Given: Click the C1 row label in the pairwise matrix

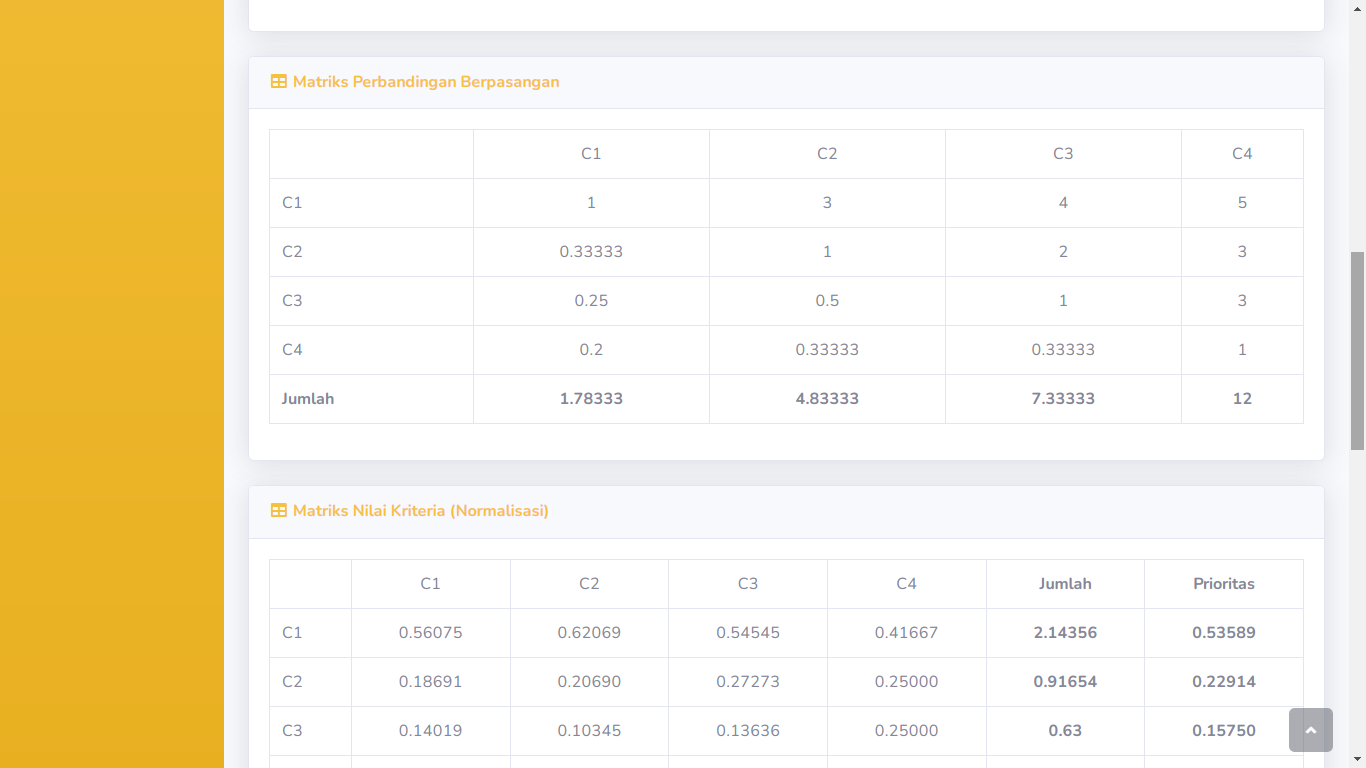Looking at the screenshot, I should point(292,203).
